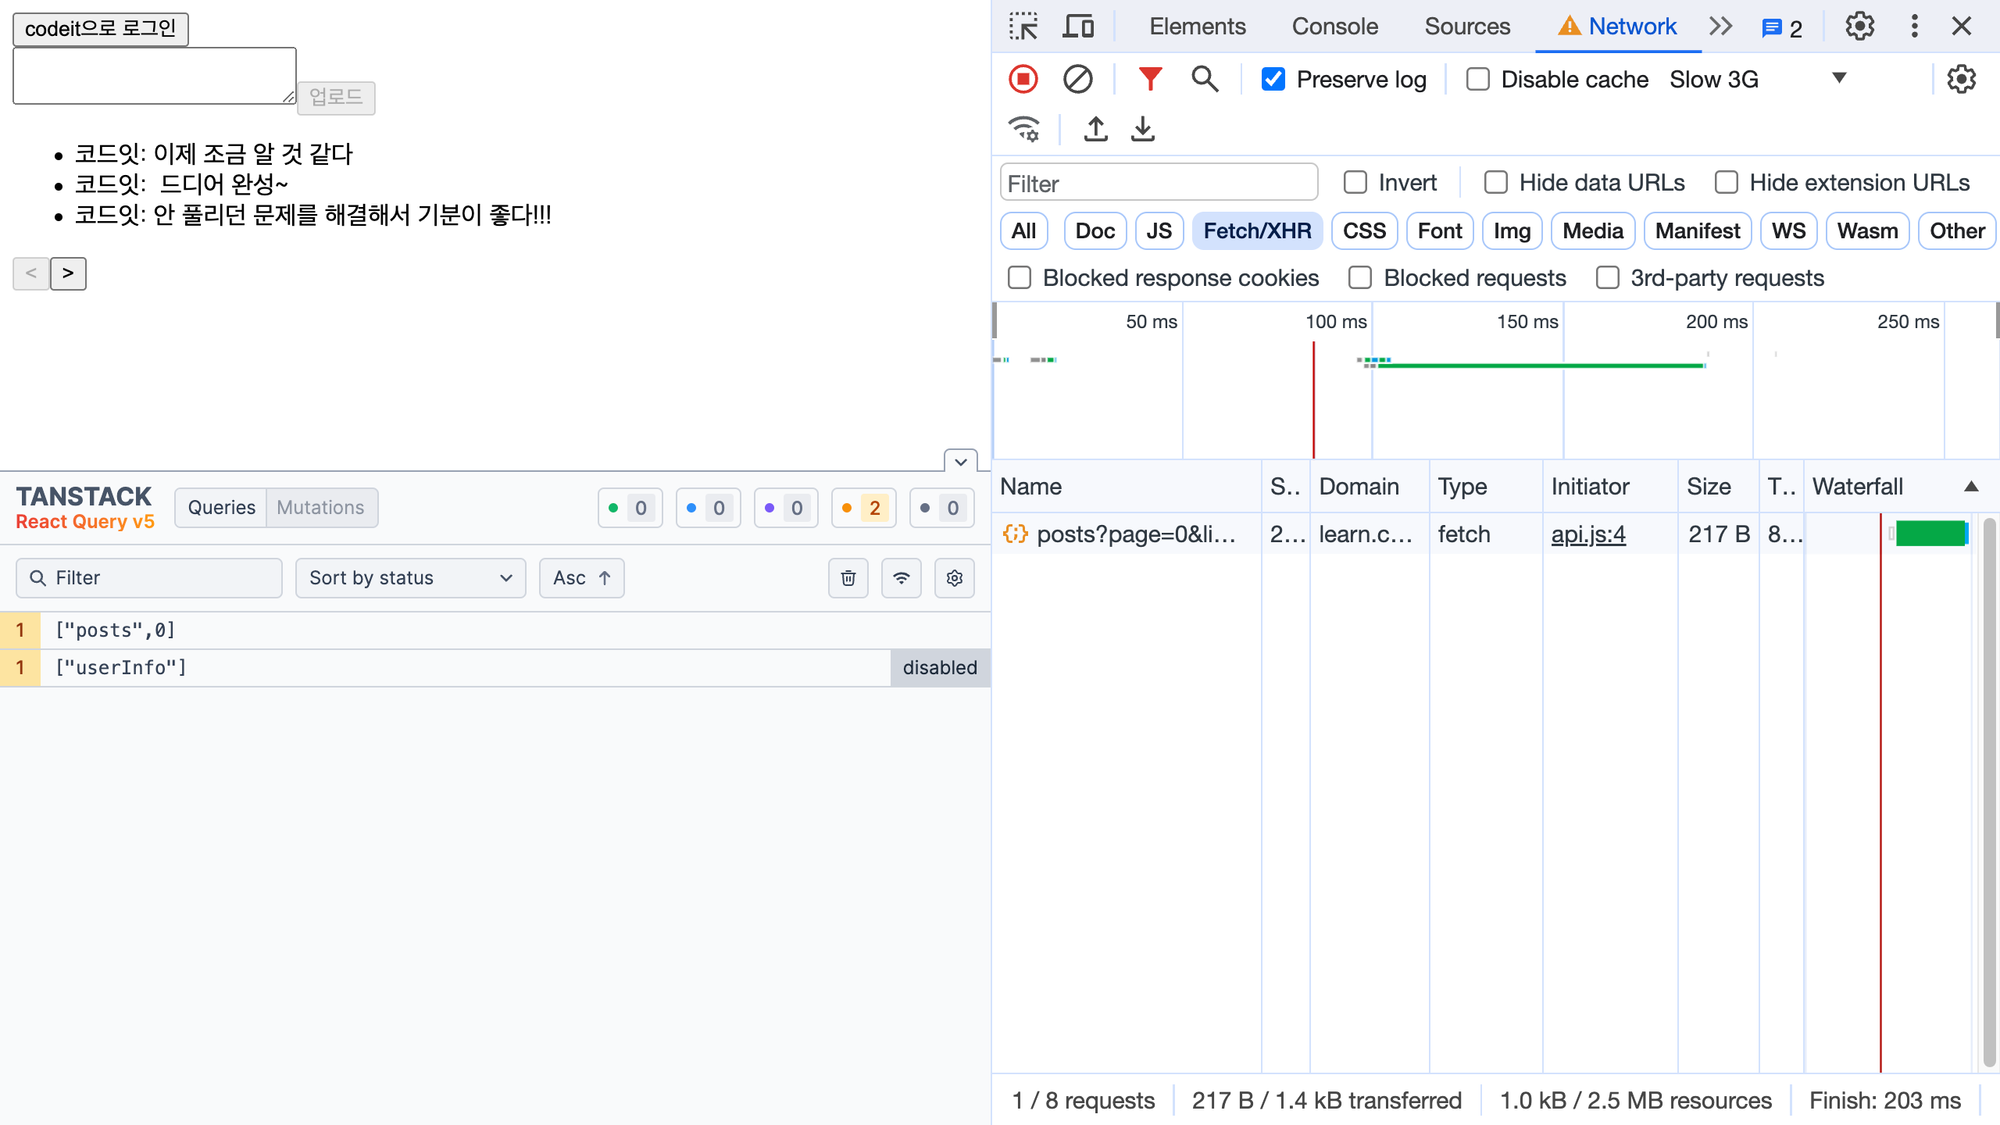Check the Invert filter option
This screenshot has width=2000, height=1125.
(1355, 182)
